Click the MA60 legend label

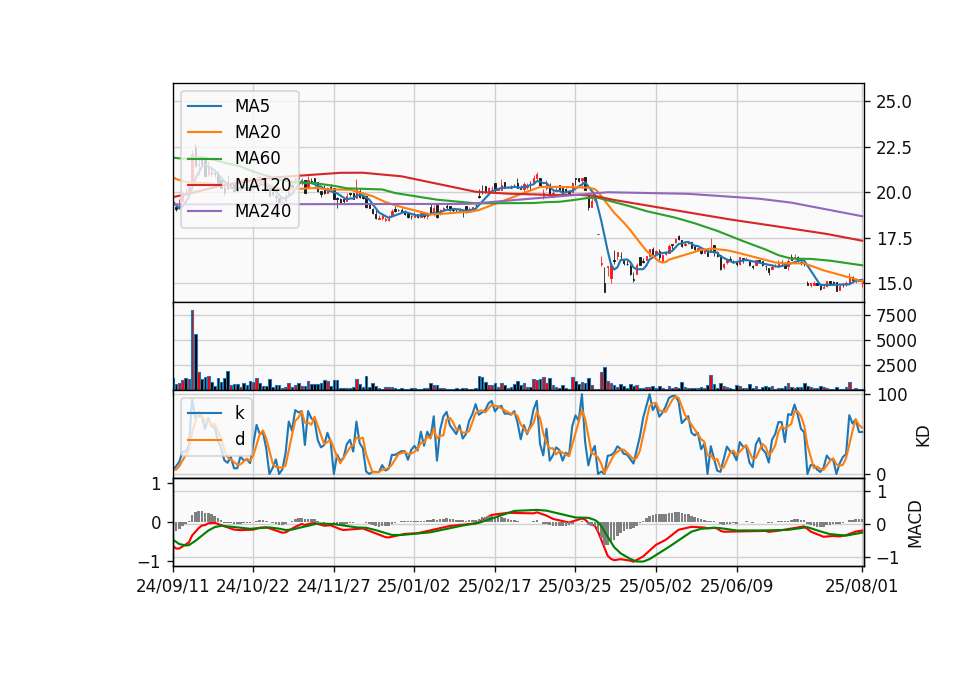coord(258,159)
